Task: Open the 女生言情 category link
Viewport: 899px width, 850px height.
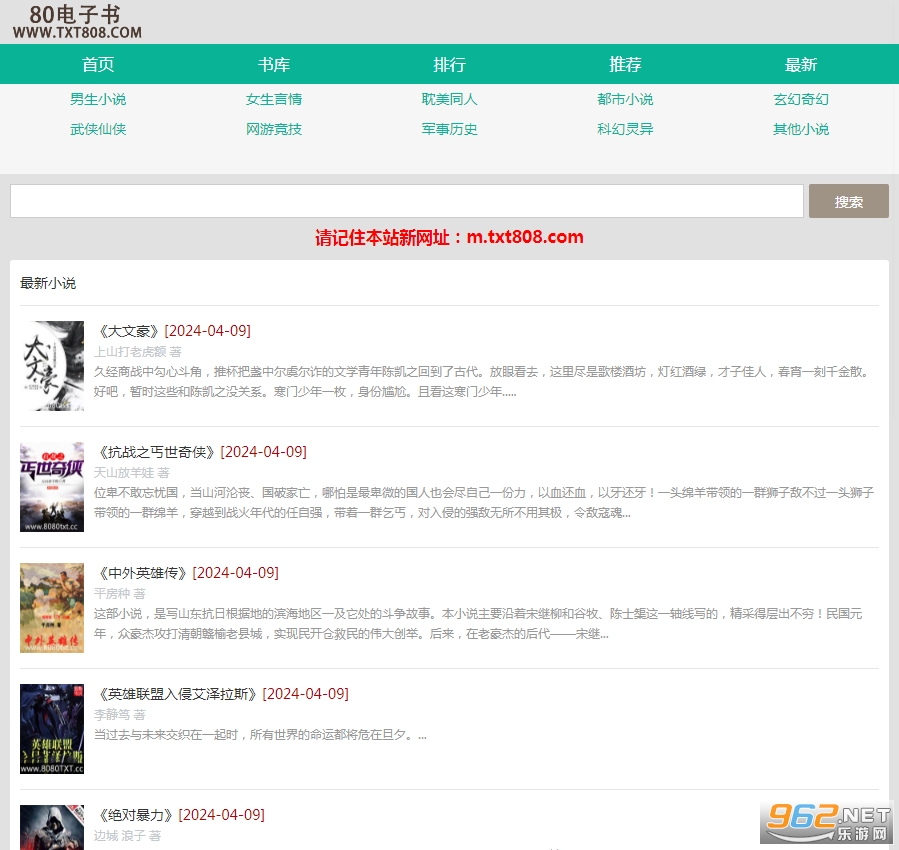Action: tap(274, 99)
